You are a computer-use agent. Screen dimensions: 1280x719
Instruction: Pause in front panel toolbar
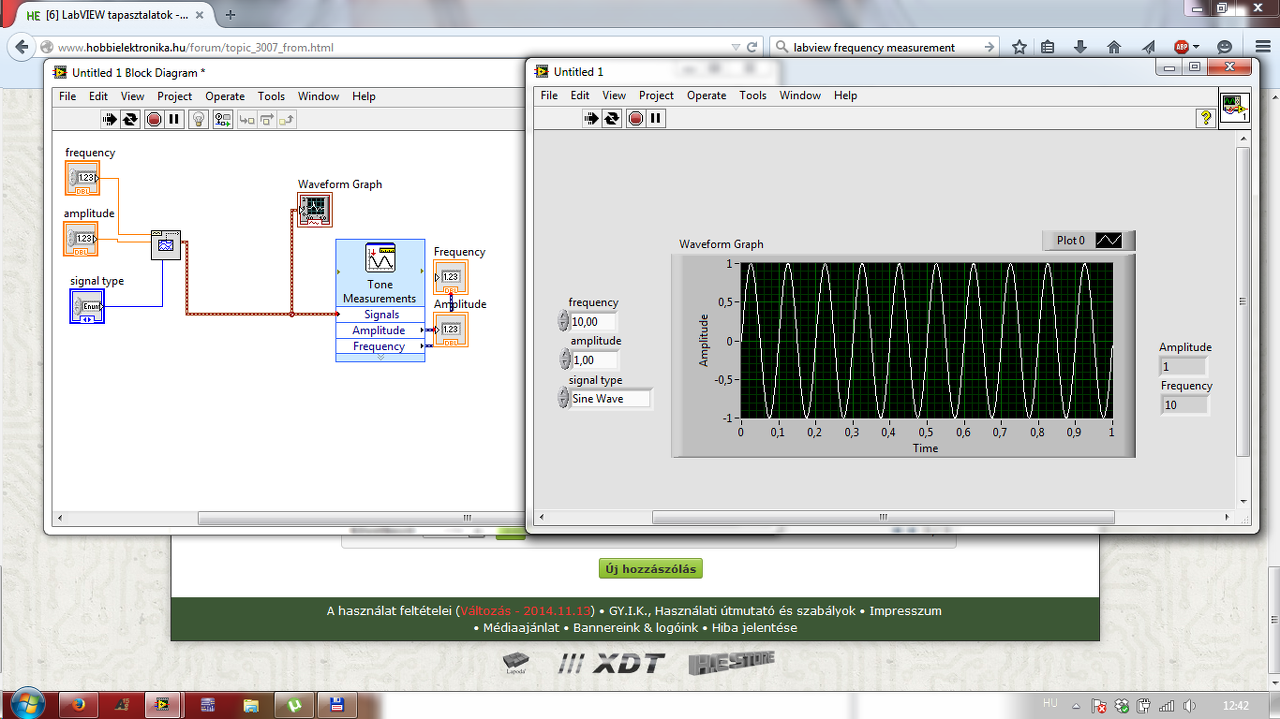pyautogui.click(x=656, y=118)
